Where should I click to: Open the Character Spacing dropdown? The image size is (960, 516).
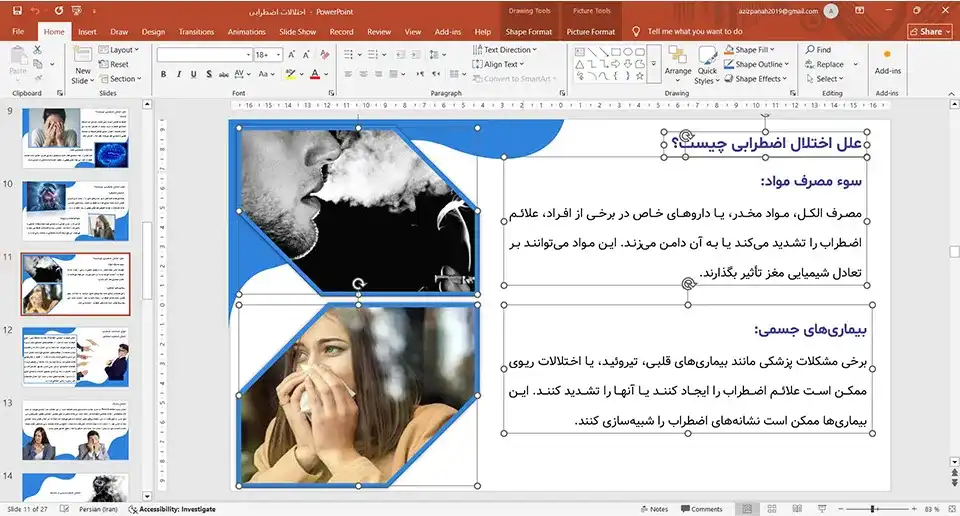242,74
